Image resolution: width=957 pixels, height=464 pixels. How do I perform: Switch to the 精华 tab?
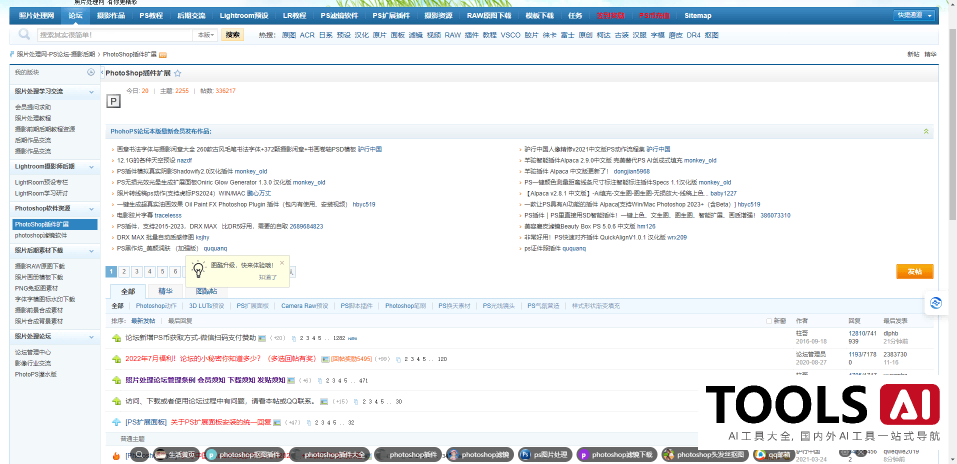(165, 291)
